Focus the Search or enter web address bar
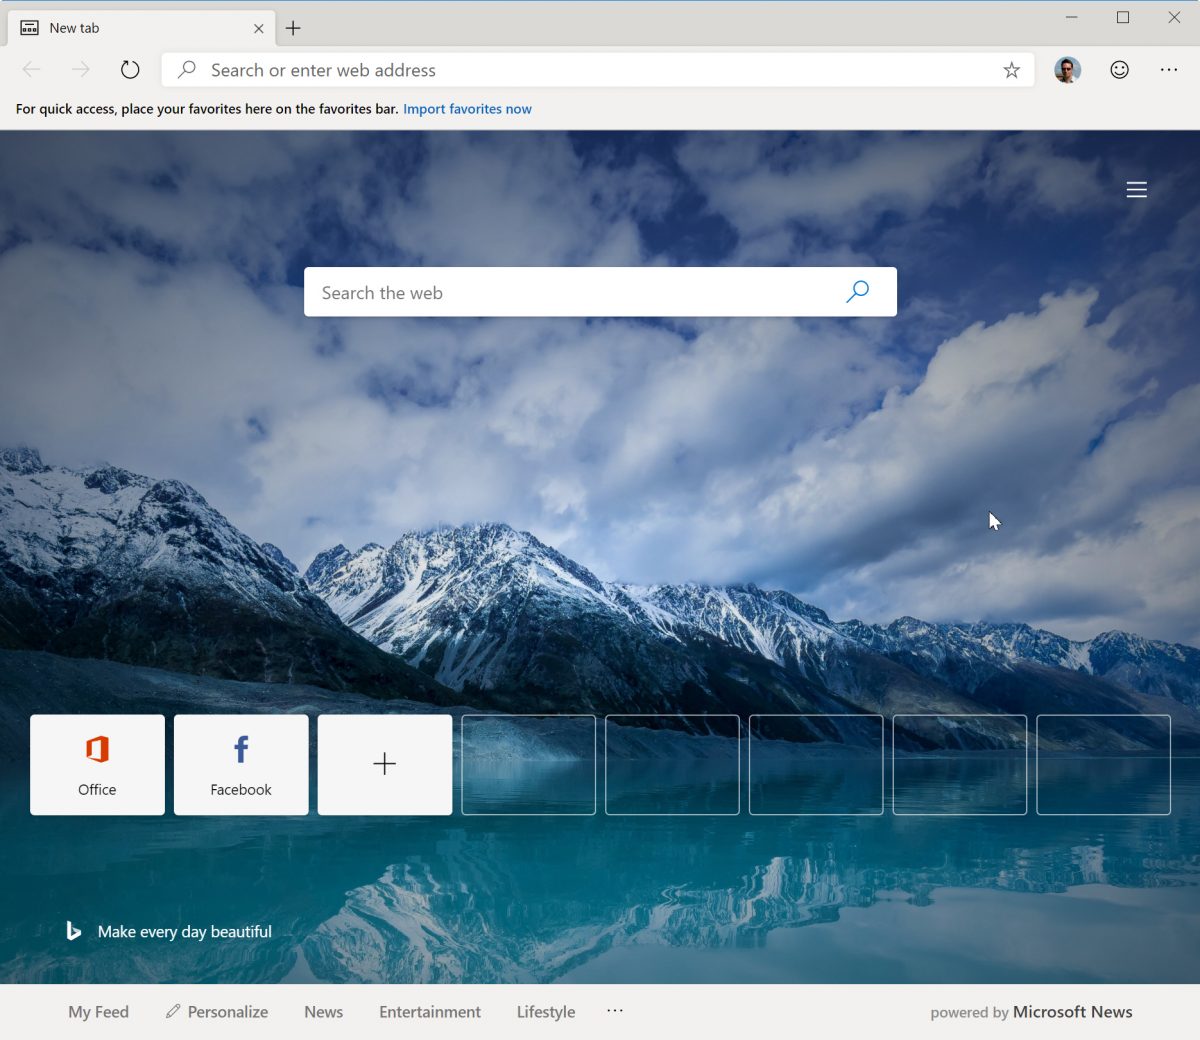 (x=598, y=70)
